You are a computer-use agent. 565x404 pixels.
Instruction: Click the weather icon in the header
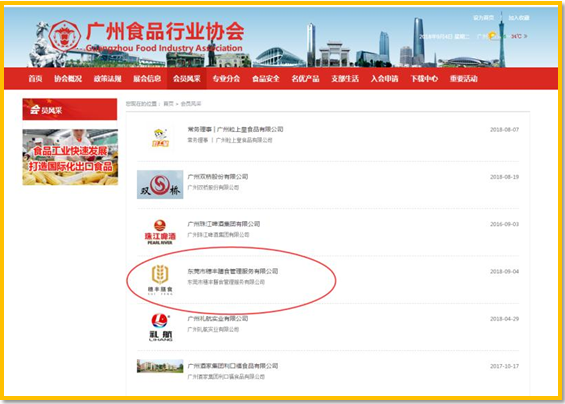point(493,36)
